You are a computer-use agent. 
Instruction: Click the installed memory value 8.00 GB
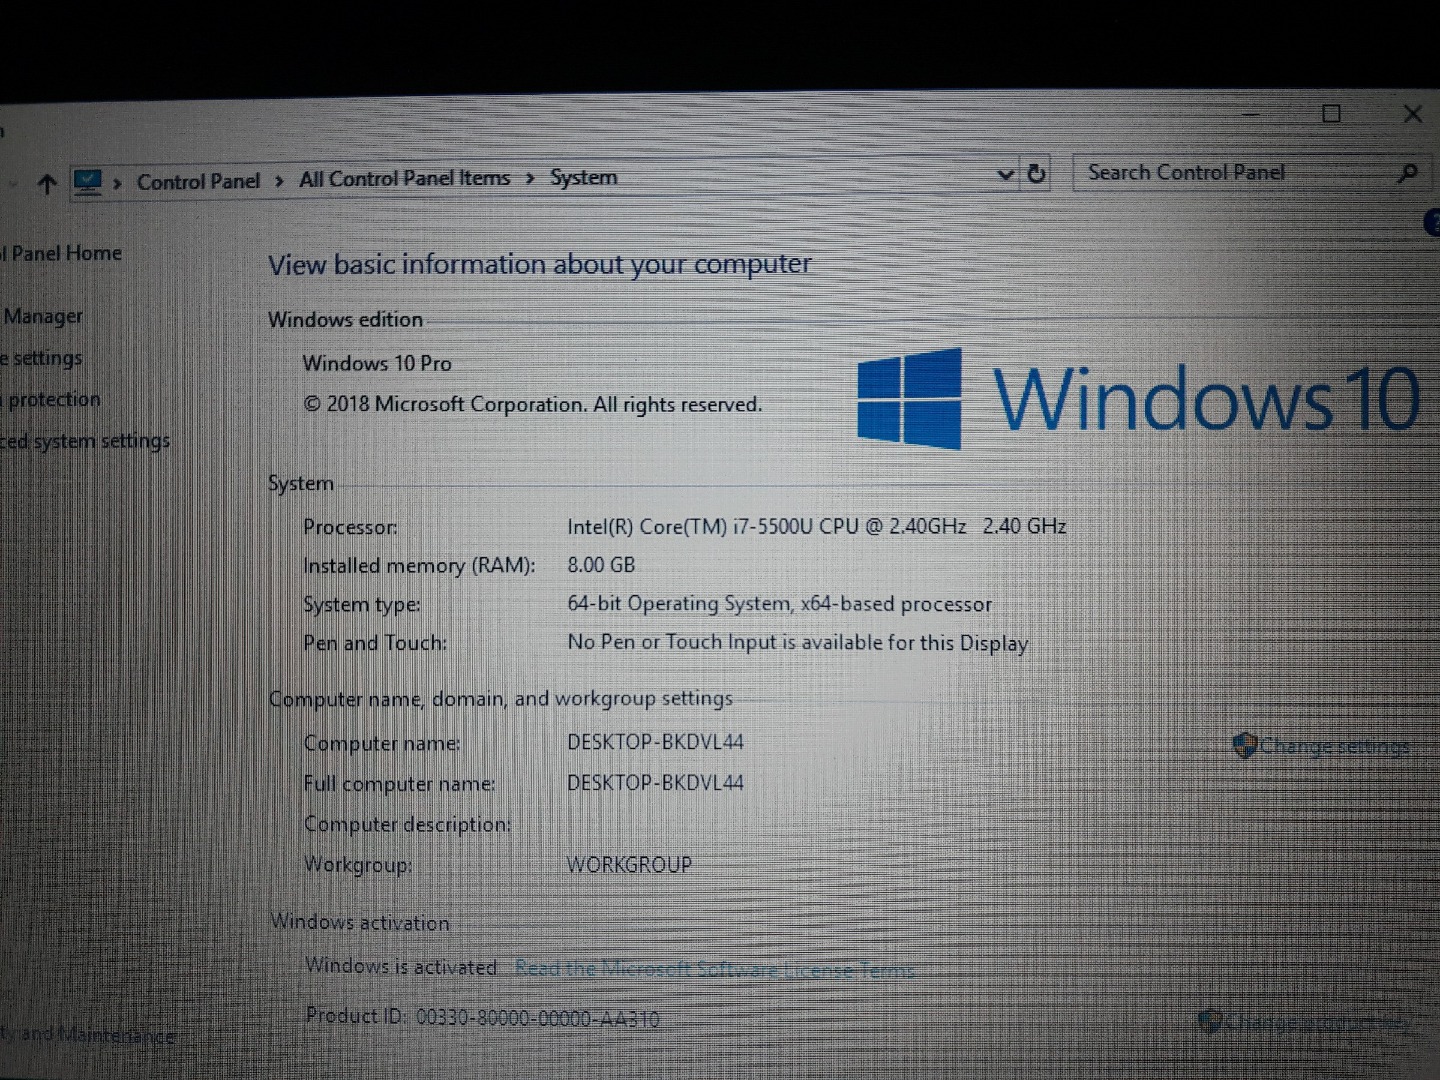[x=601, y=565]
